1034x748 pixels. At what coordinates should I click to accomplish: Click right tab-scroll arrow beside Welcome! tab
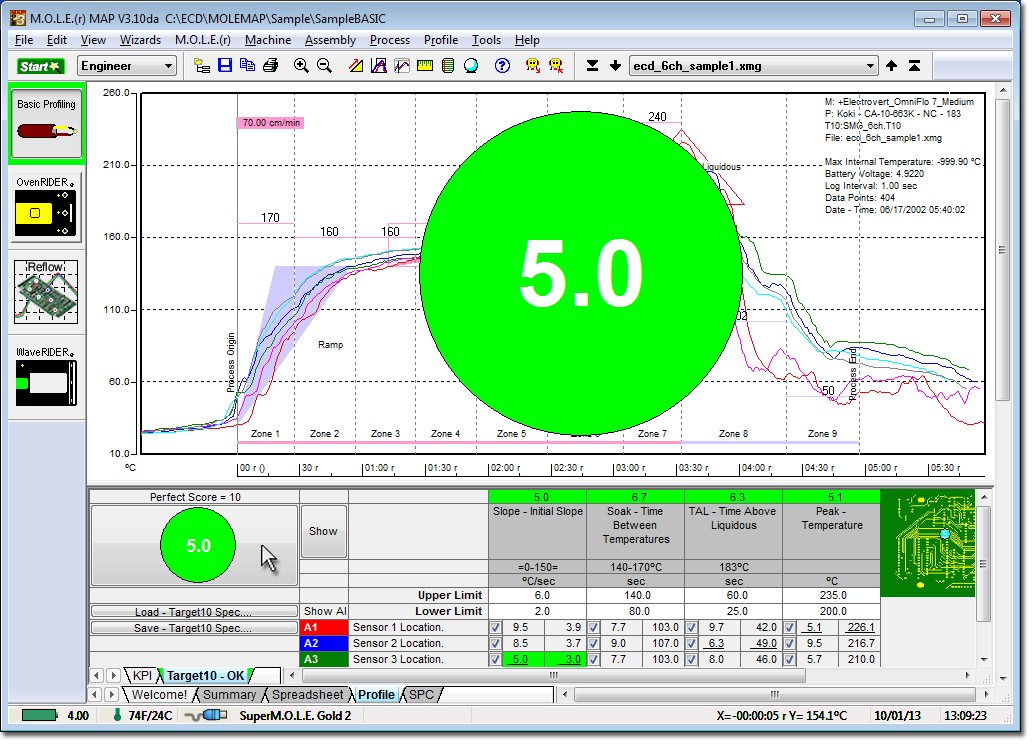tap(111, 695)
